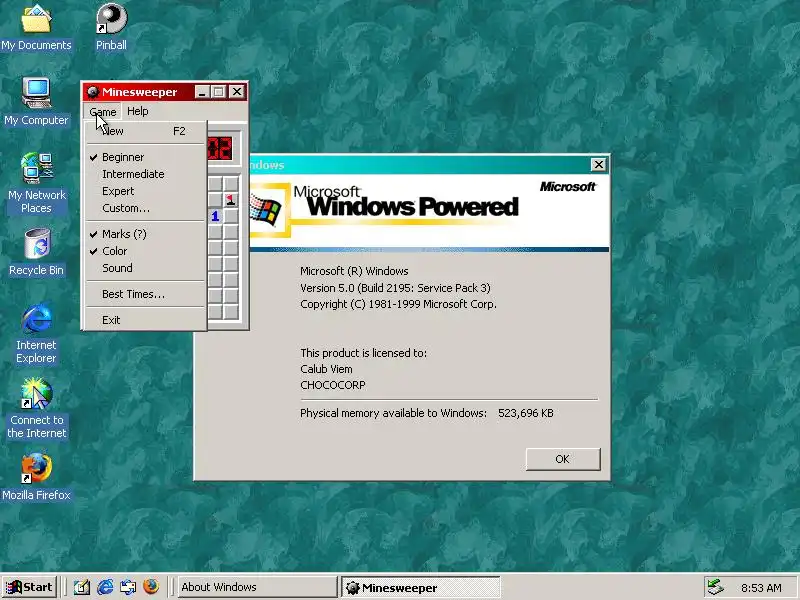Viewport: 800px width, 600px height.
Task: Click the Minesweeper cell showing 1
Action: tap(215, 216)
